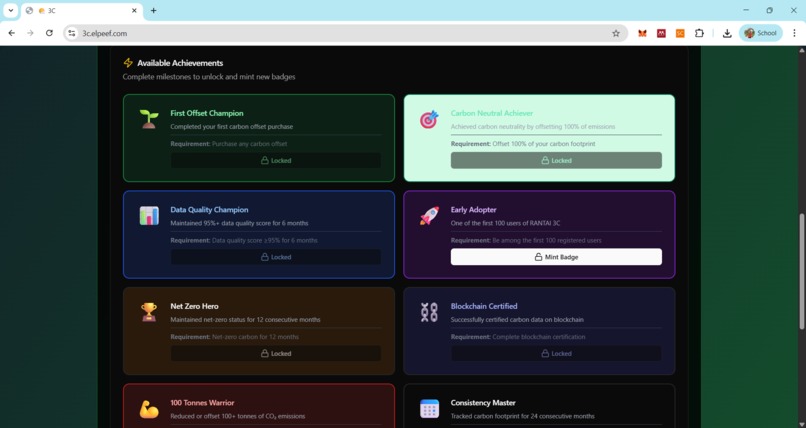This screenshot has height=428, width=806.
Task: Click the Locked button under First Offset Champion
Action: click(276, 160)
